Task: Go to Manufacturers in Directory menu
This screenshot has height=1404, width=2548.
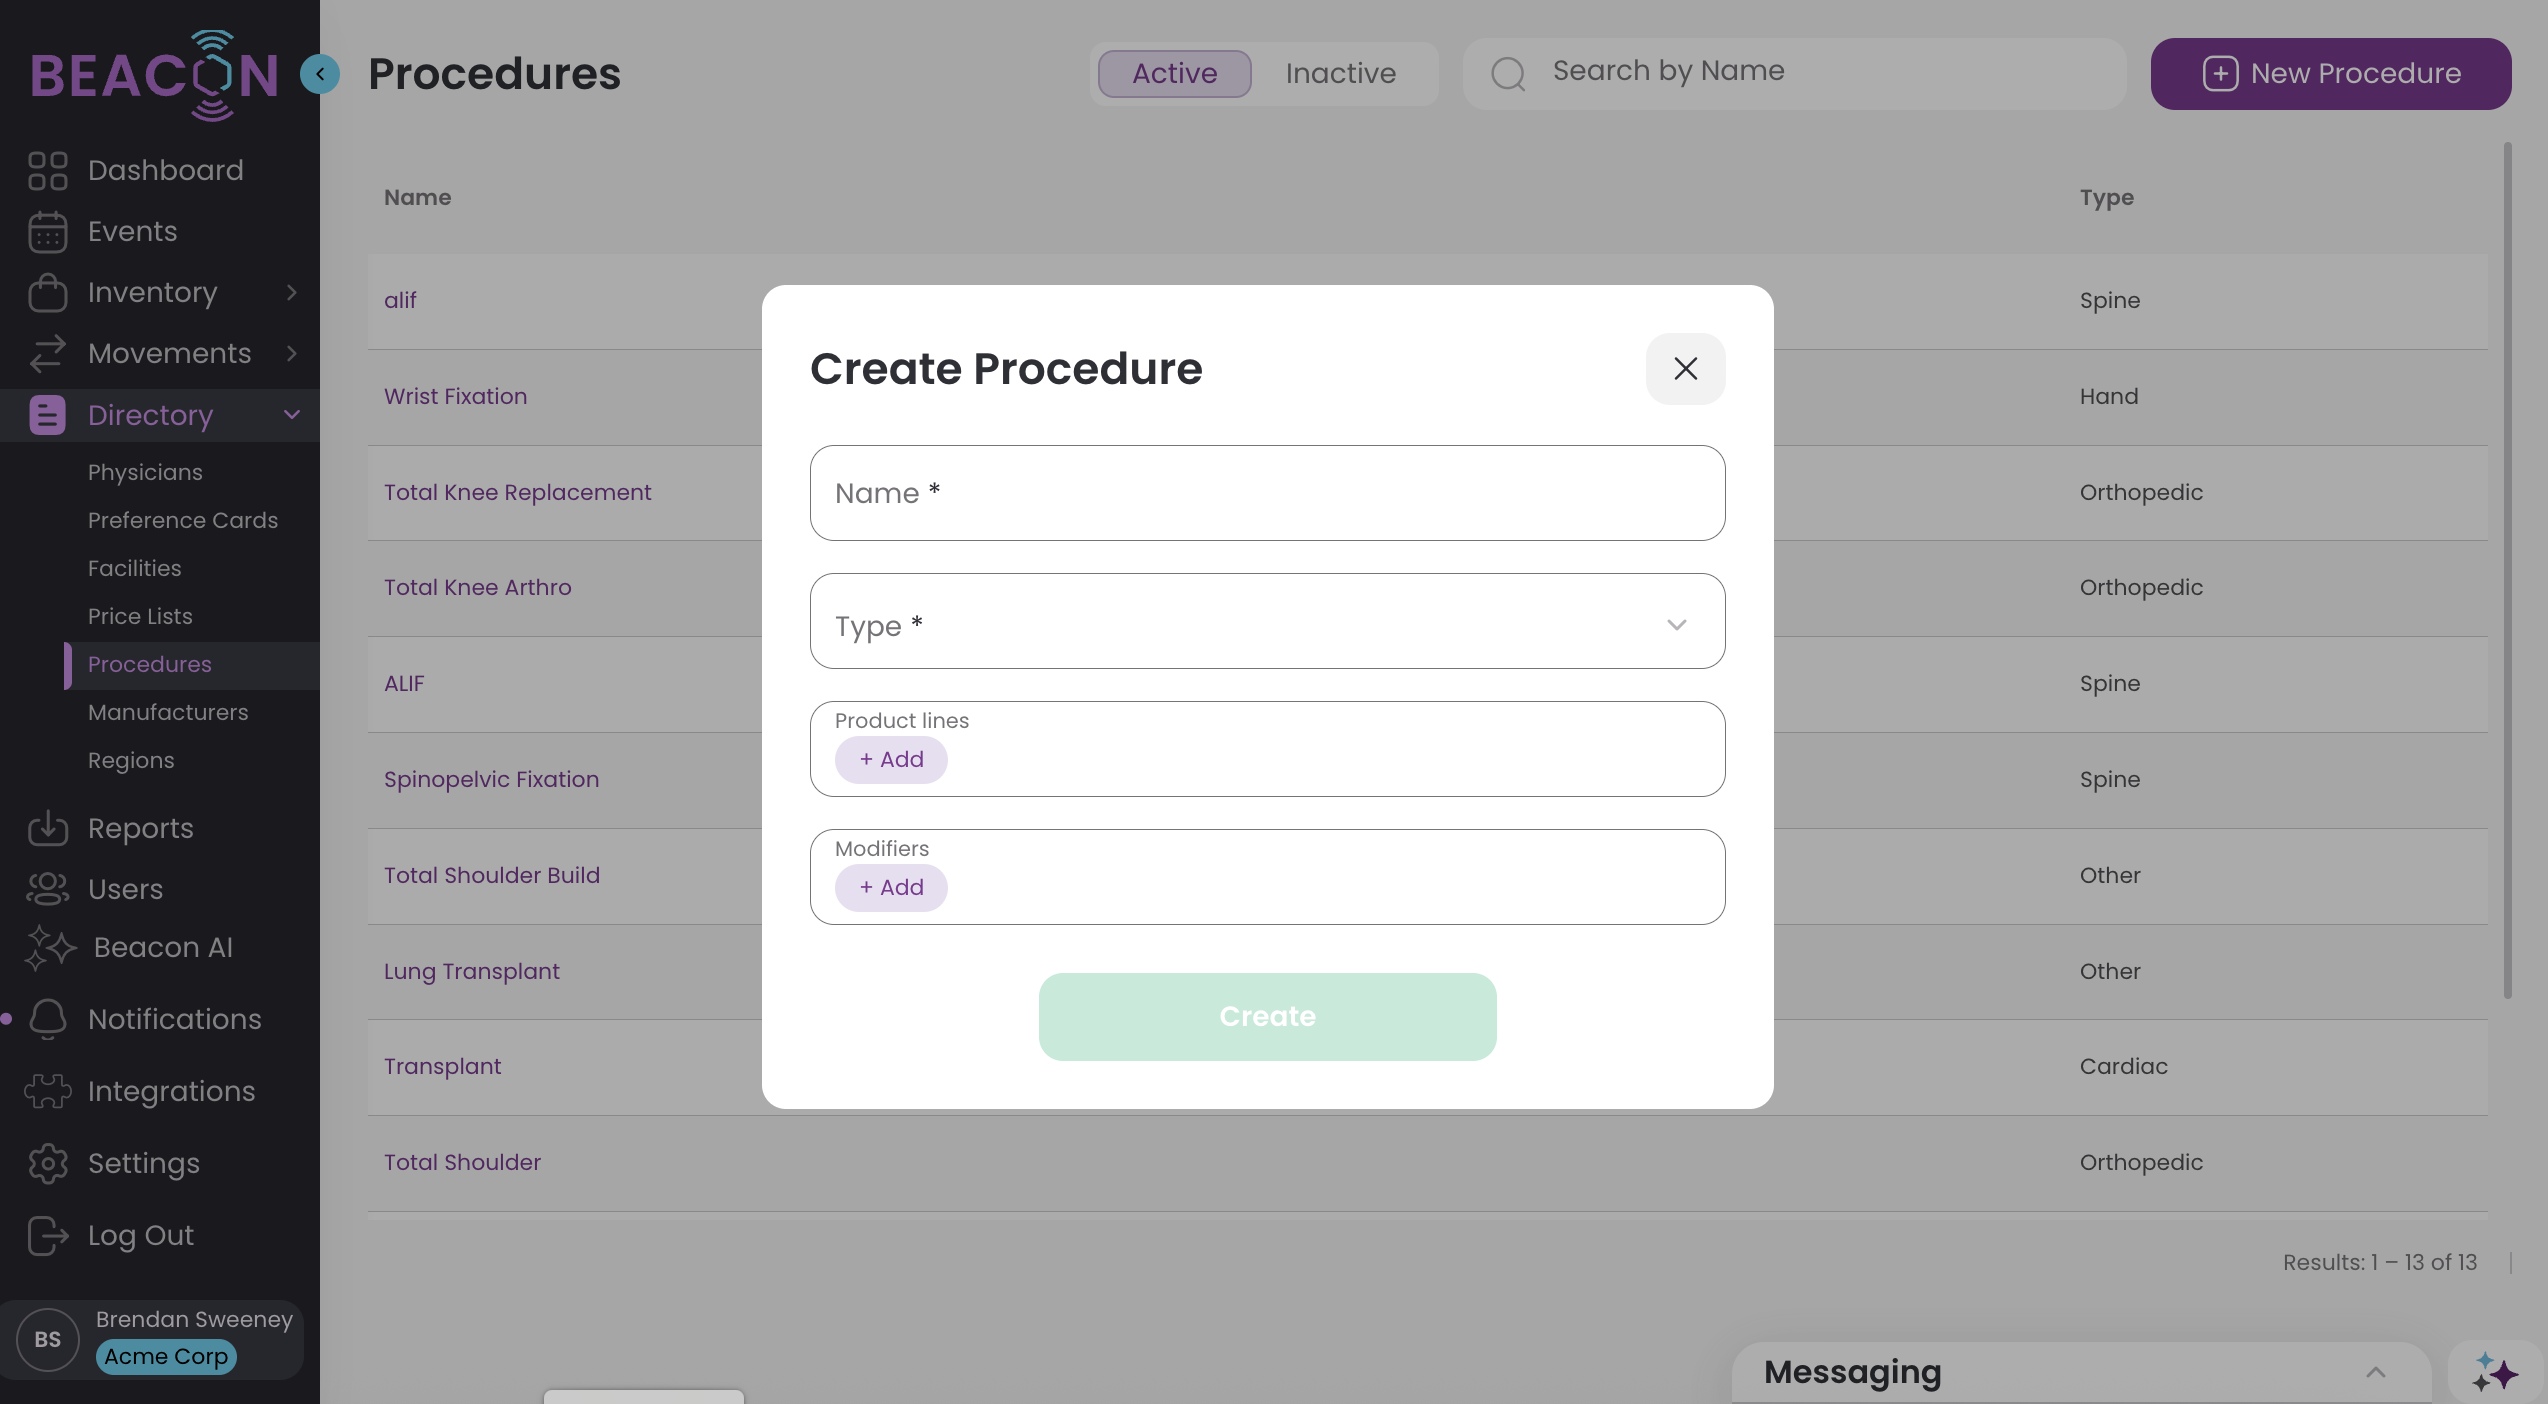Action: 168,712
